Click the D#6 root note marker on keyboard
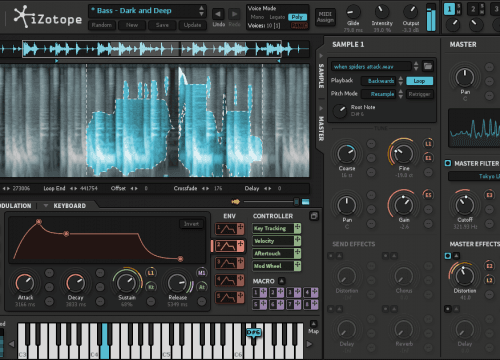The image size is (500, 360). pyautogui.click(x=253, y=332)
